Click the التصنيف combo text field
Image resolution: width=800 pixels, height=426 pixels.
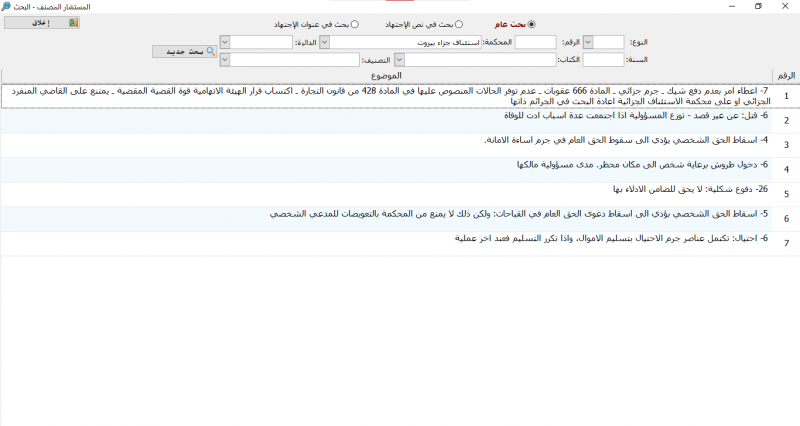coord(295,60)
